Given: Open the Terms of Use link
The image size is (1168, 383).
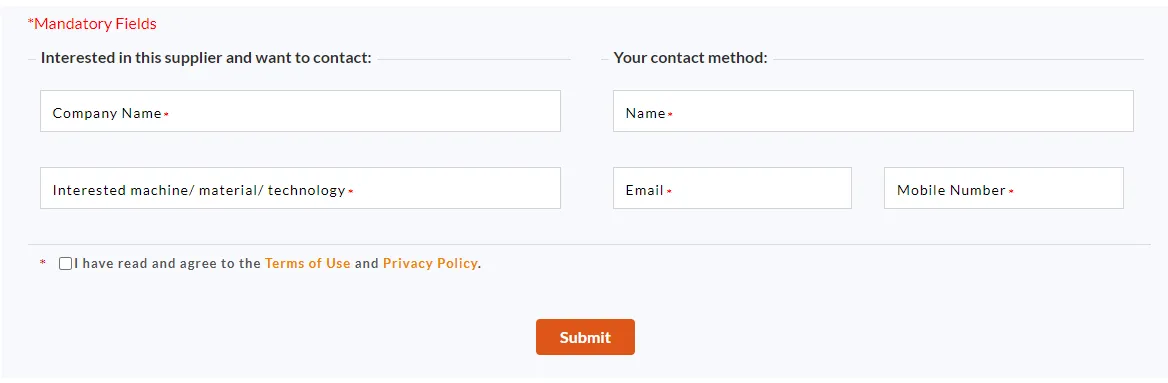Looking at the screenshot, I should click(x=308, y=263).
